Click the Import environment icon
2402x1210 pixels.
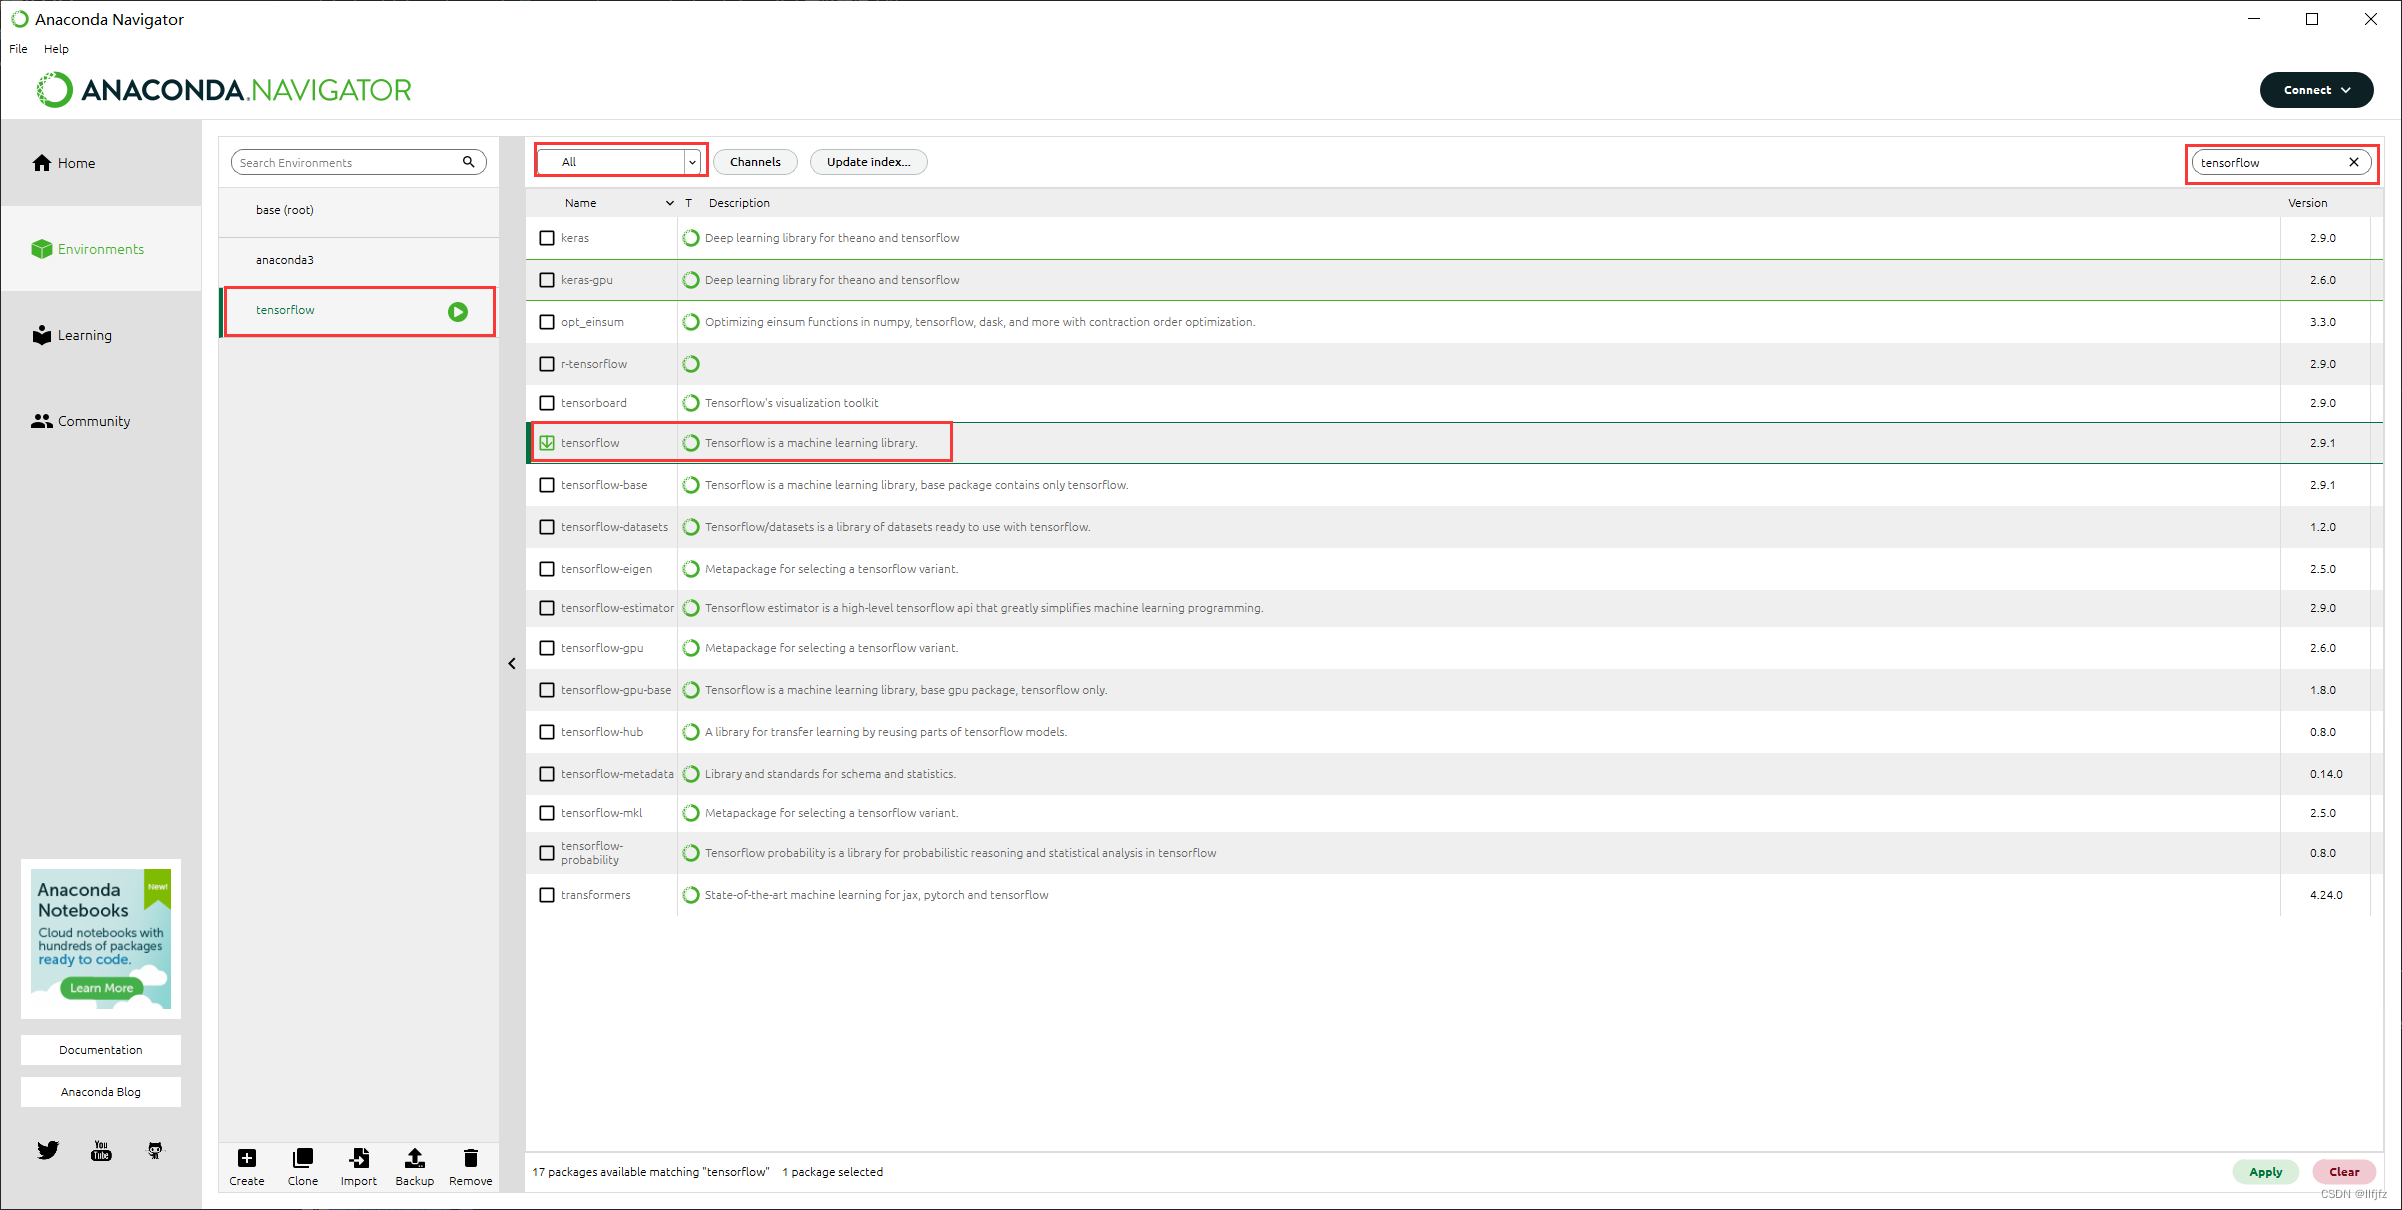pyautogui.click(x=359, y=1158)
